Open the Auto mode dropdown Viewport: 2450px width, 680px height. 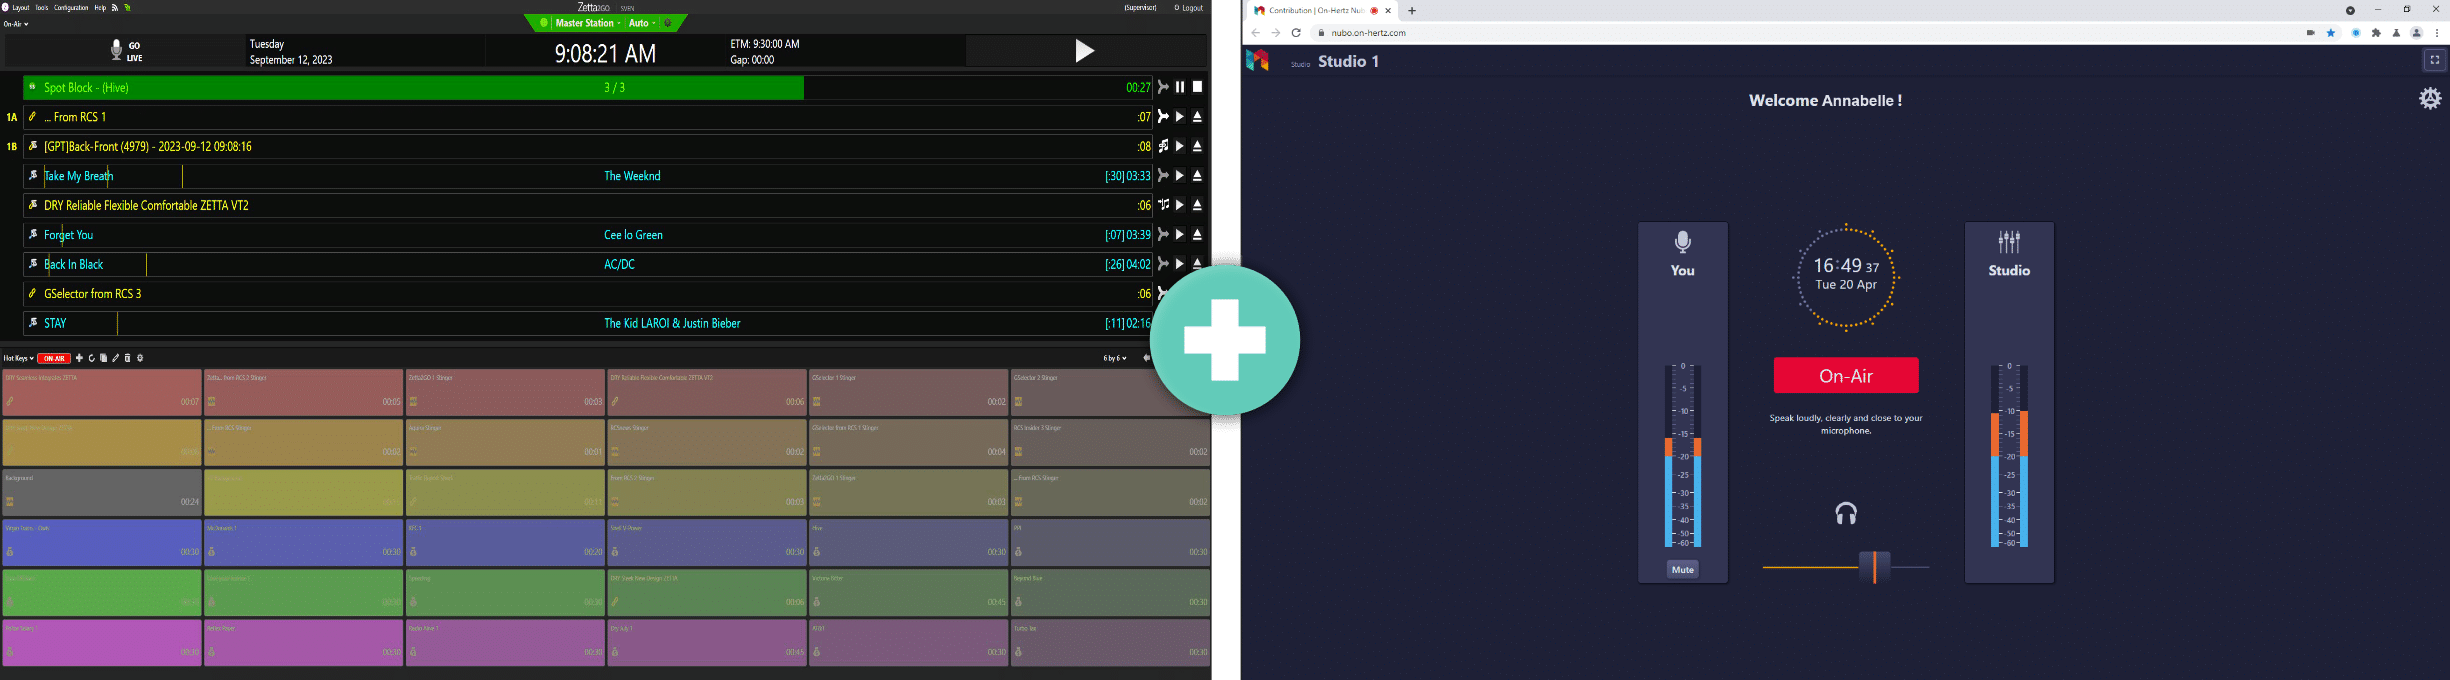pos(642,23)
